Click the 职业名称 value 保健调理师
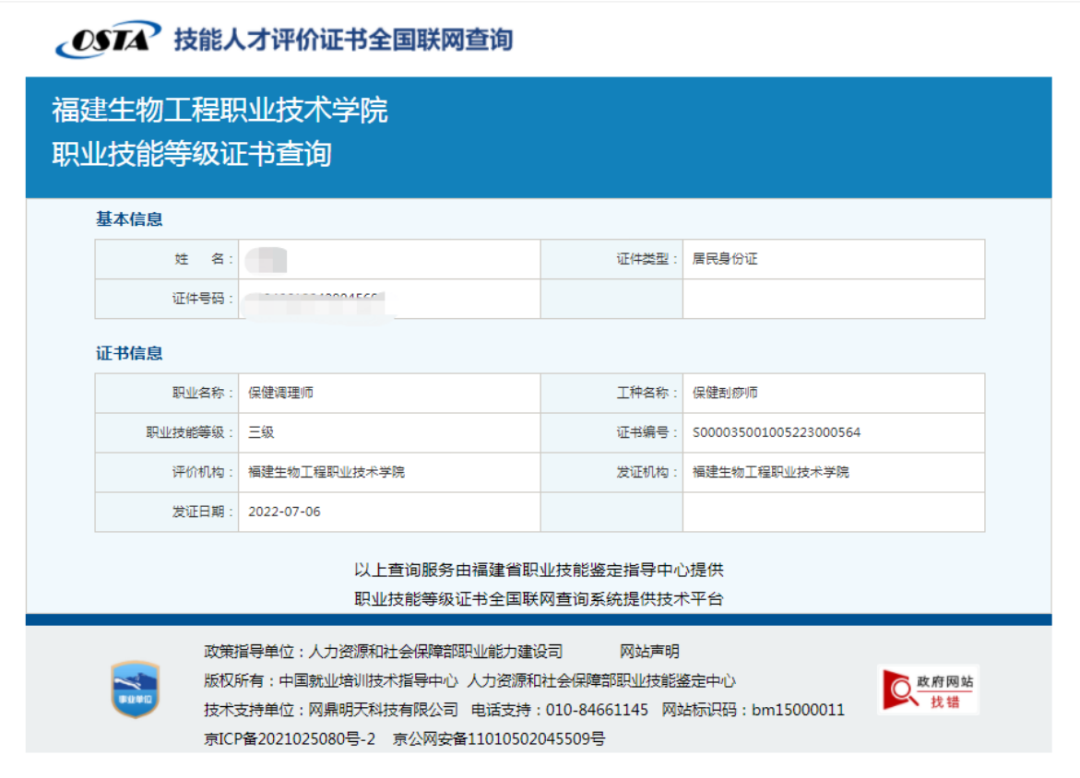Screen dimensions: 1080x778 pyautogui.click(x=281, y=393)
